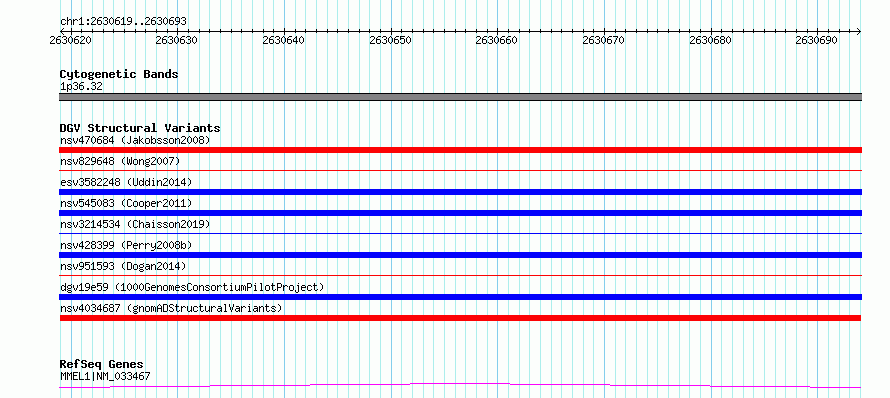Screen dimensions: 890x398
Task: Open the DGV Structural Variants track title
Action: coord(140,128)
